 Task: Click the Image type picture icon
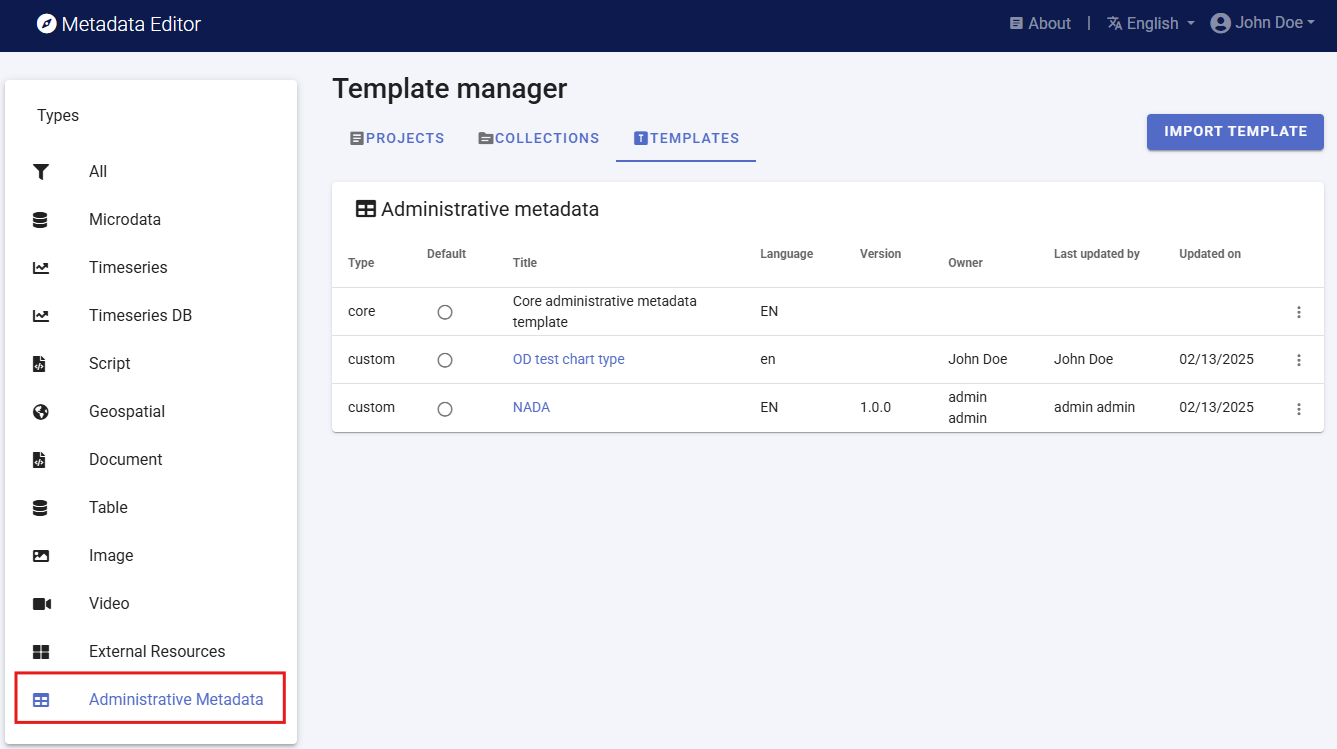pos(41,556)
